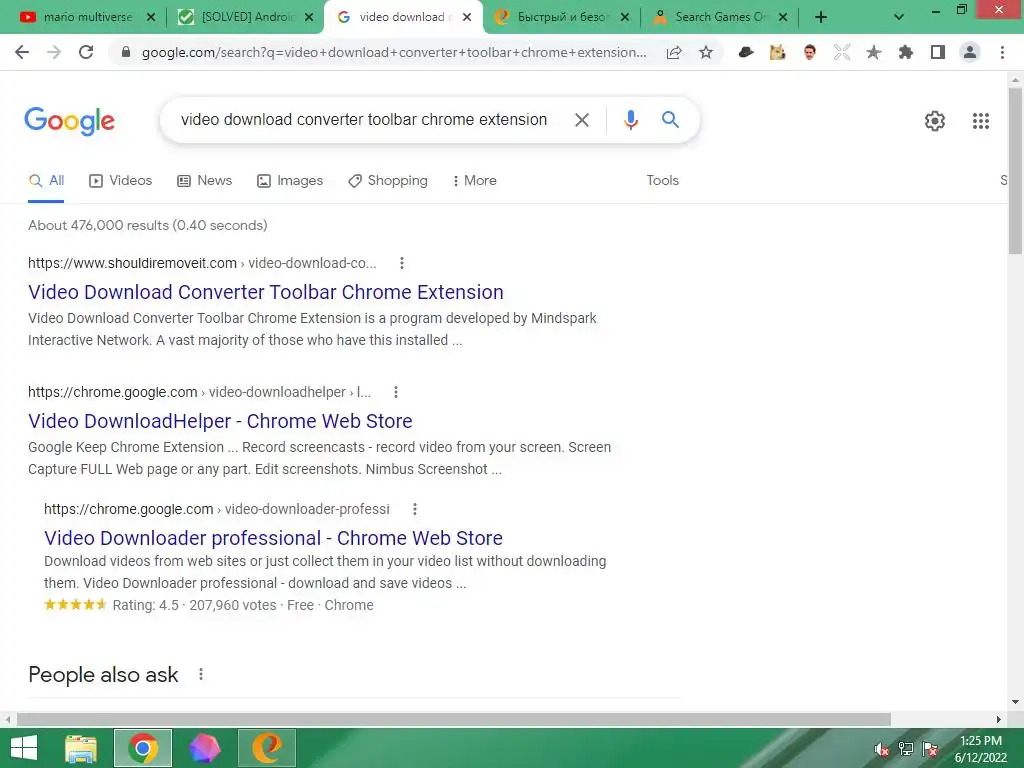Click the scrollbar down arrow
This screenshot has height=768, width=1024.
(1015, 702)
